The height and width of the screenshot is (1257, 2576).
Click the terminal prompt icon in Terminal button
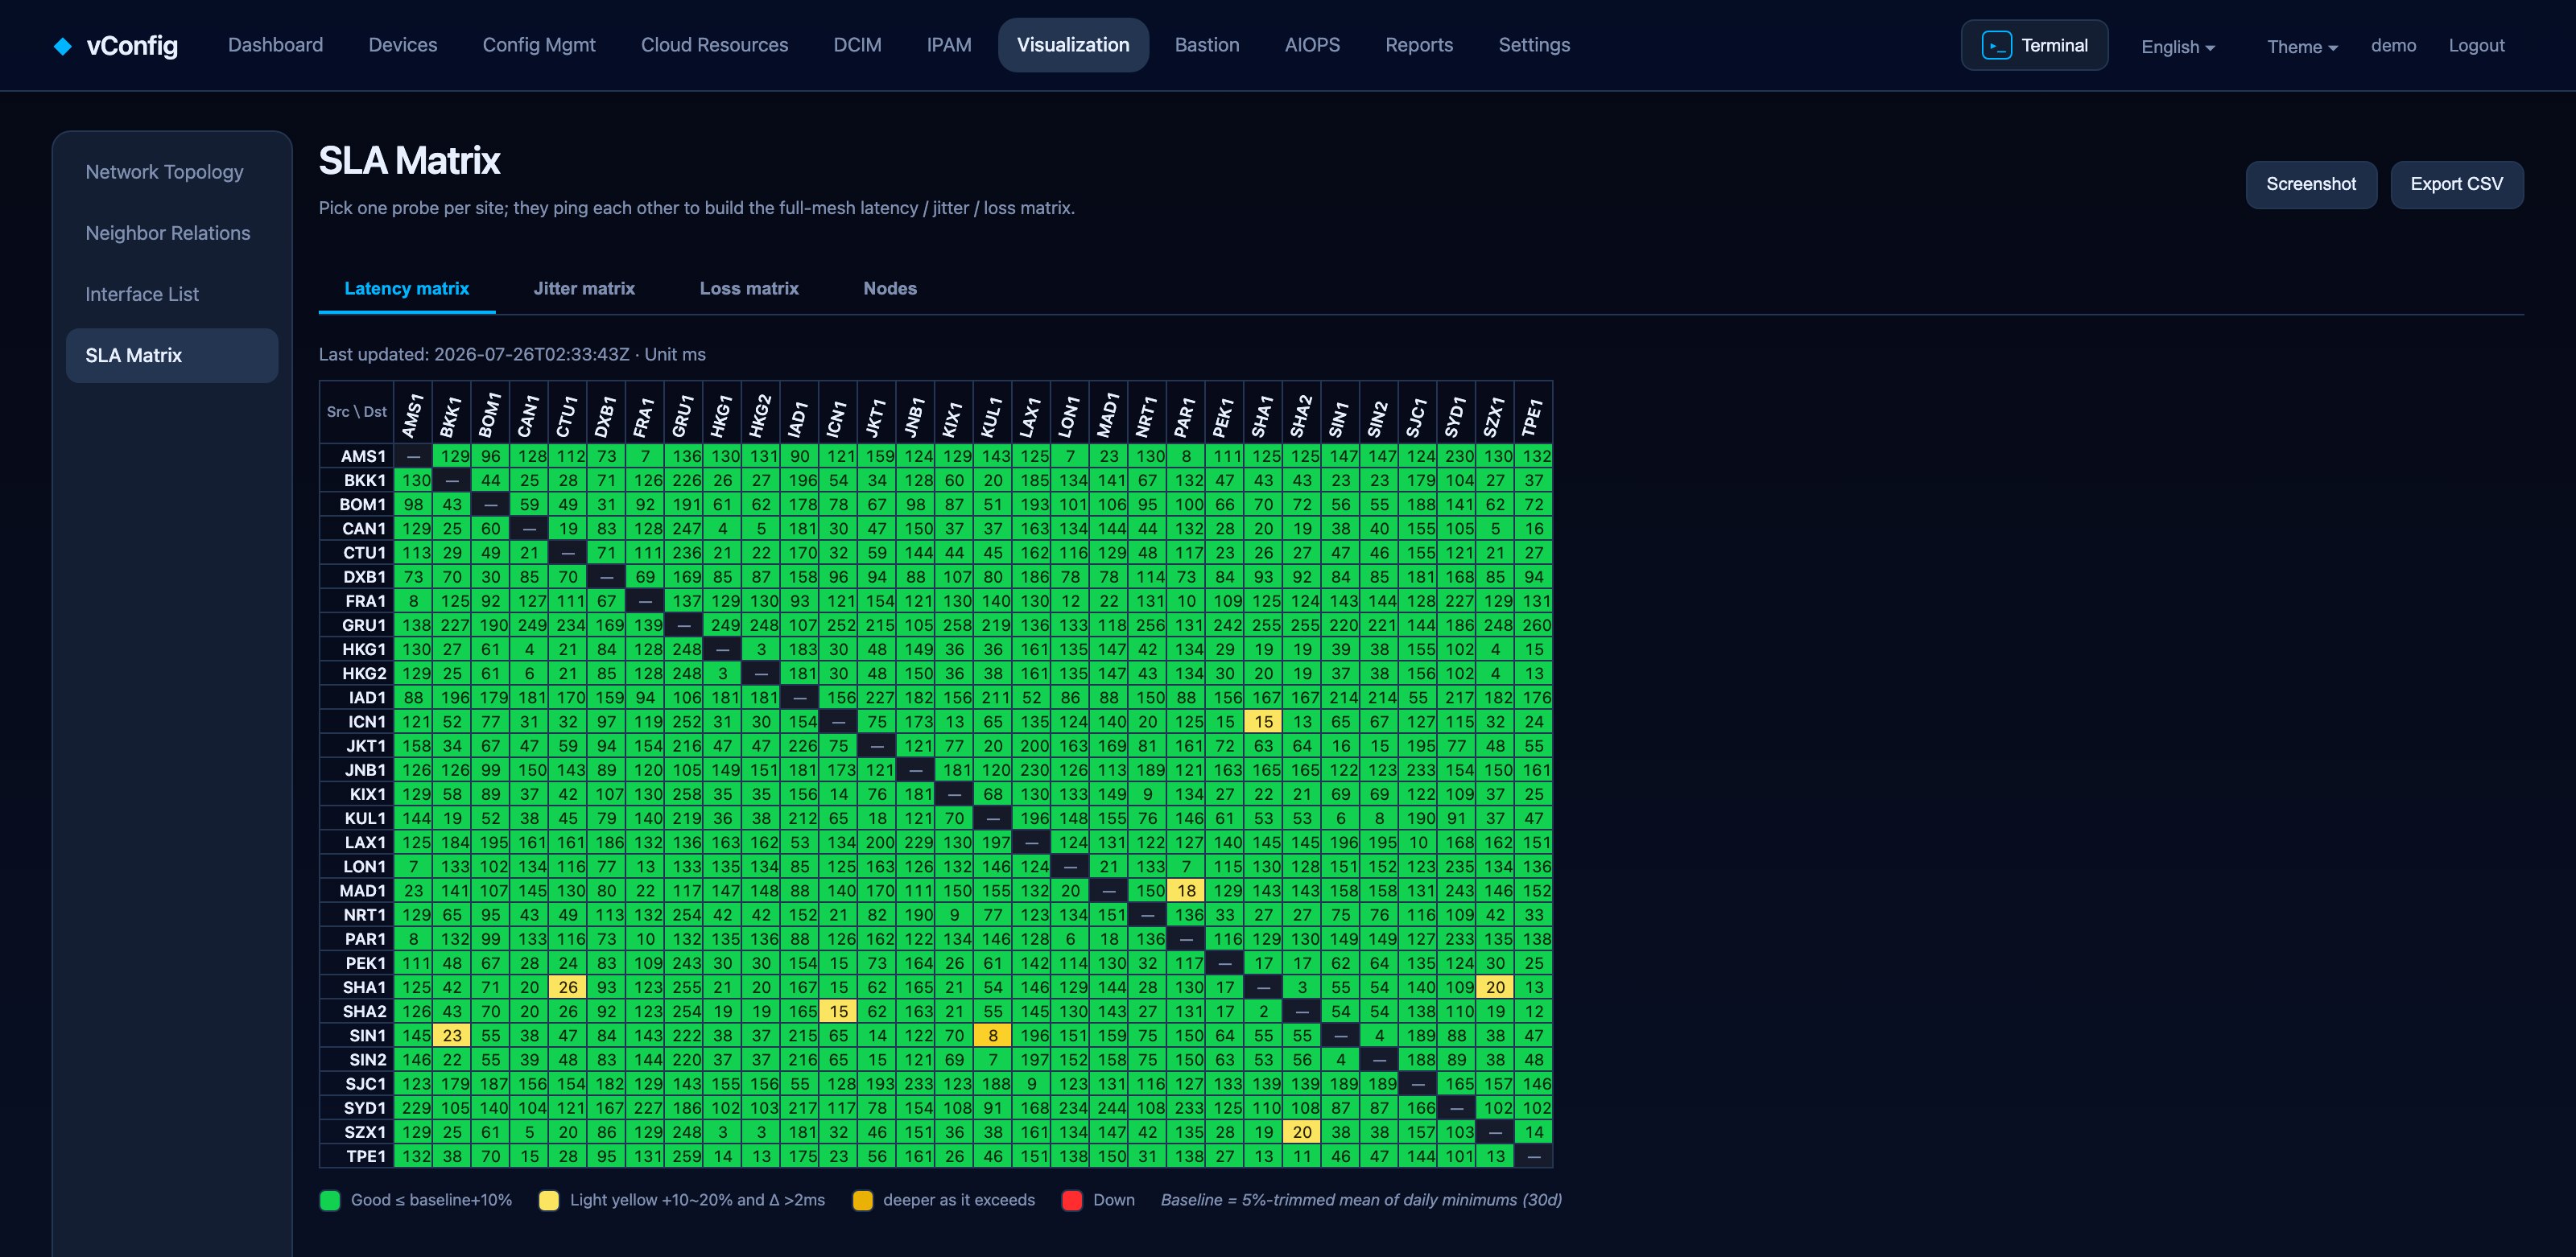[x=1996, y=45]
